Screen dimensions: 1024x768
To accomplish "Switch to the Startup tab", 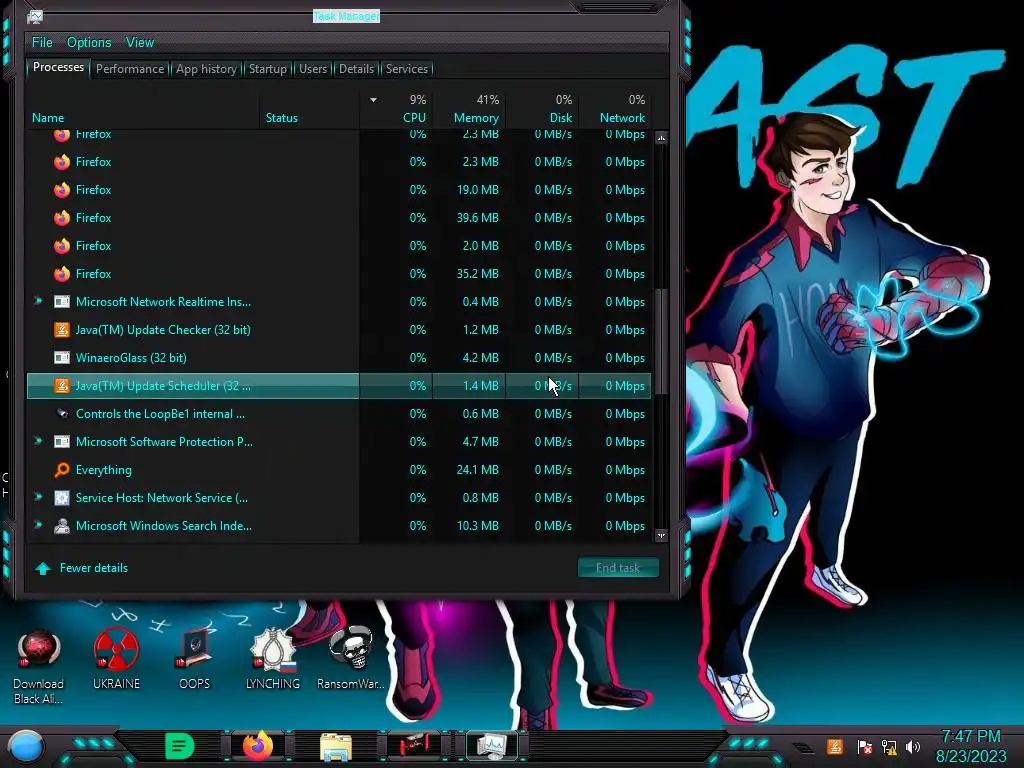I will click(268, 69).
